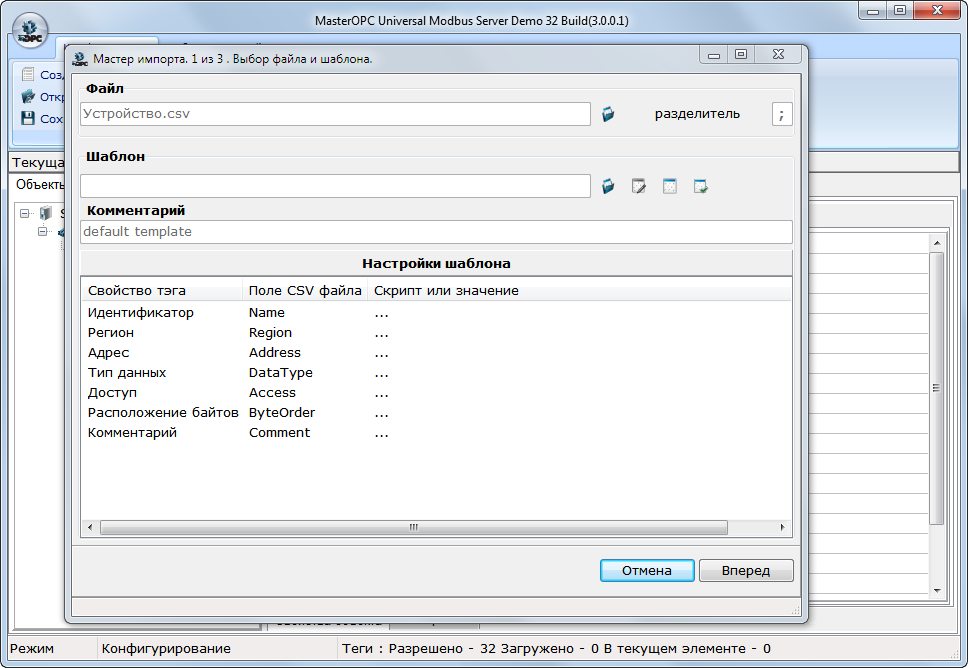Image resolution: width=968 pixels, height=668 pixels.
Task: Maximize the import wizard dialog
Action: [x=741, y=54]
